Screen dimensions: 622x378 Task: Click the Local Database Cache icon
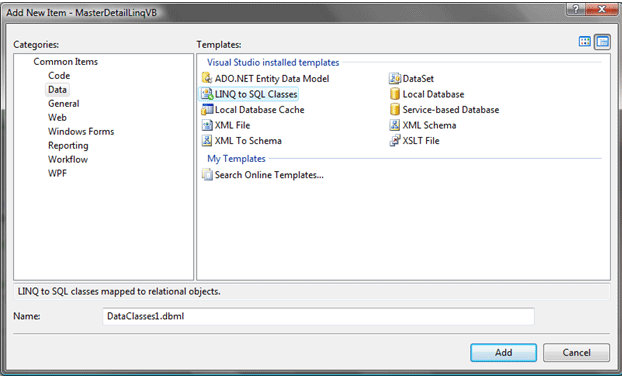point(207,109)
